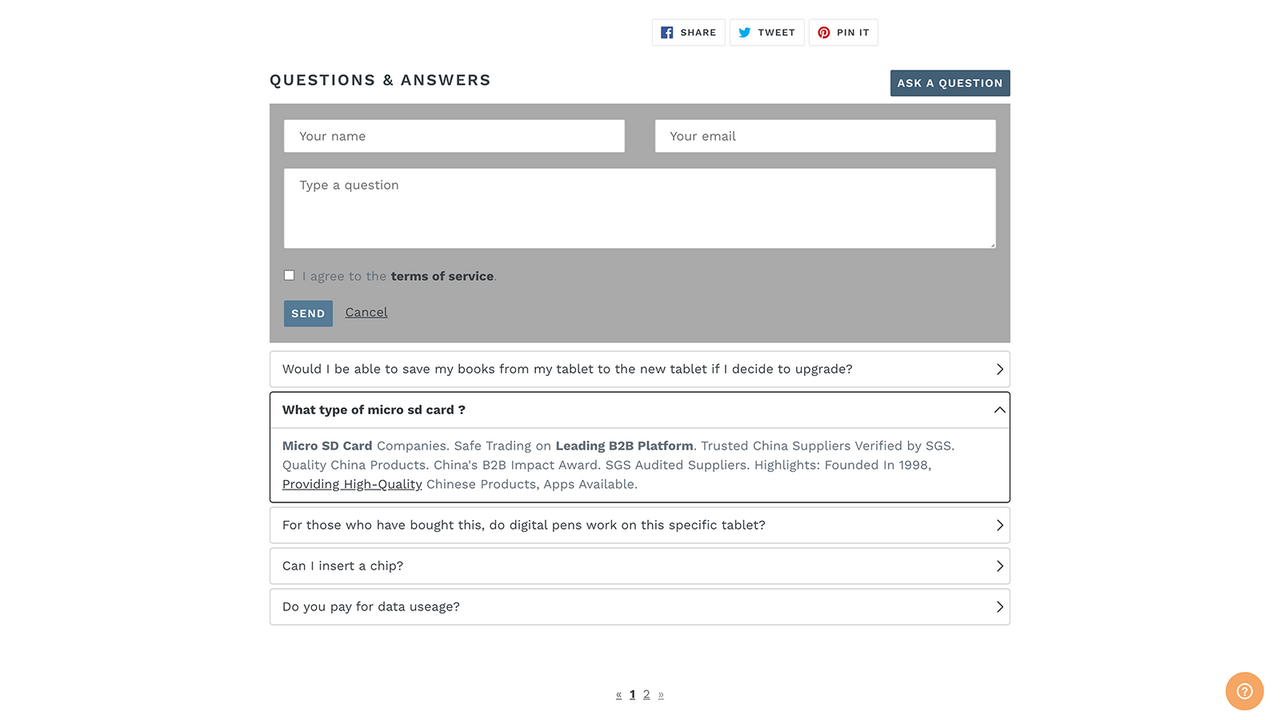Expand the question about digital pens

click(x=640, y=524)
